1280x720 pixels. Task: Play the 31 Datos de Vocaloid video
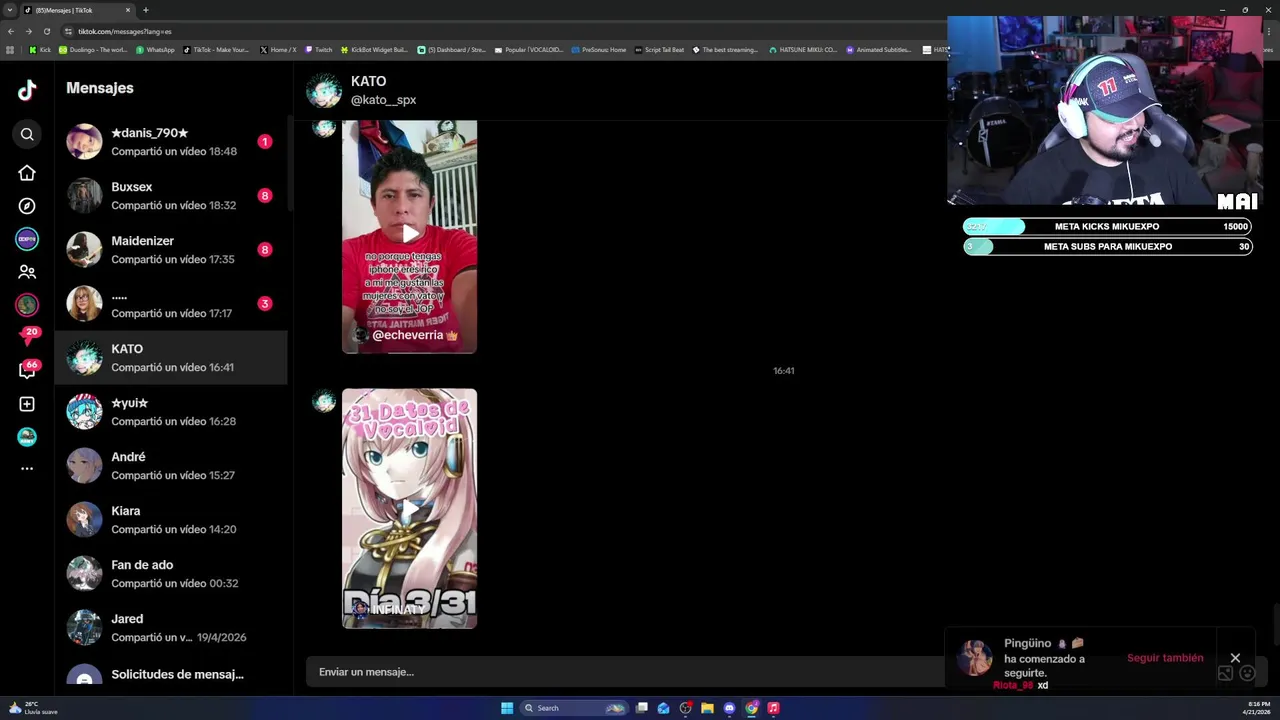pyautogui.click(x=410, y=508)
